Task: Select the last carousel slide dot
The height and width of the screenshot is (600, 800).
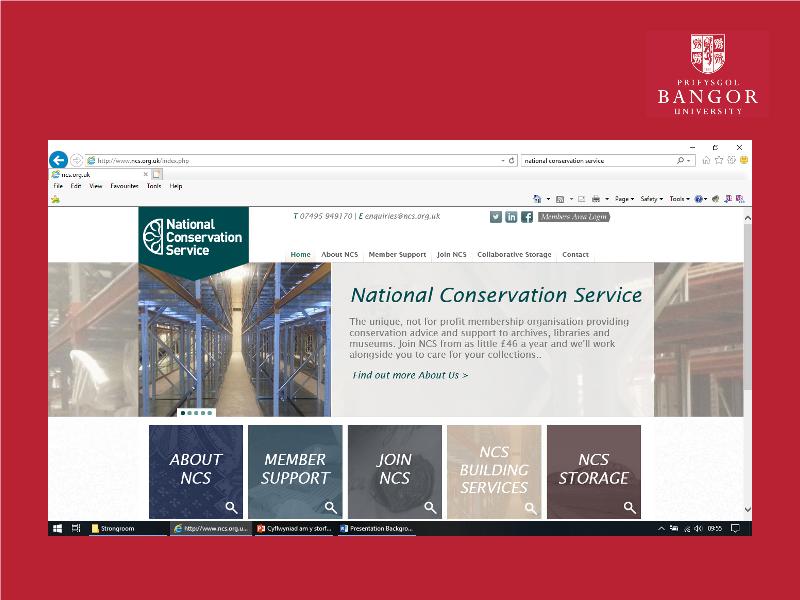Action: point(210,412)
